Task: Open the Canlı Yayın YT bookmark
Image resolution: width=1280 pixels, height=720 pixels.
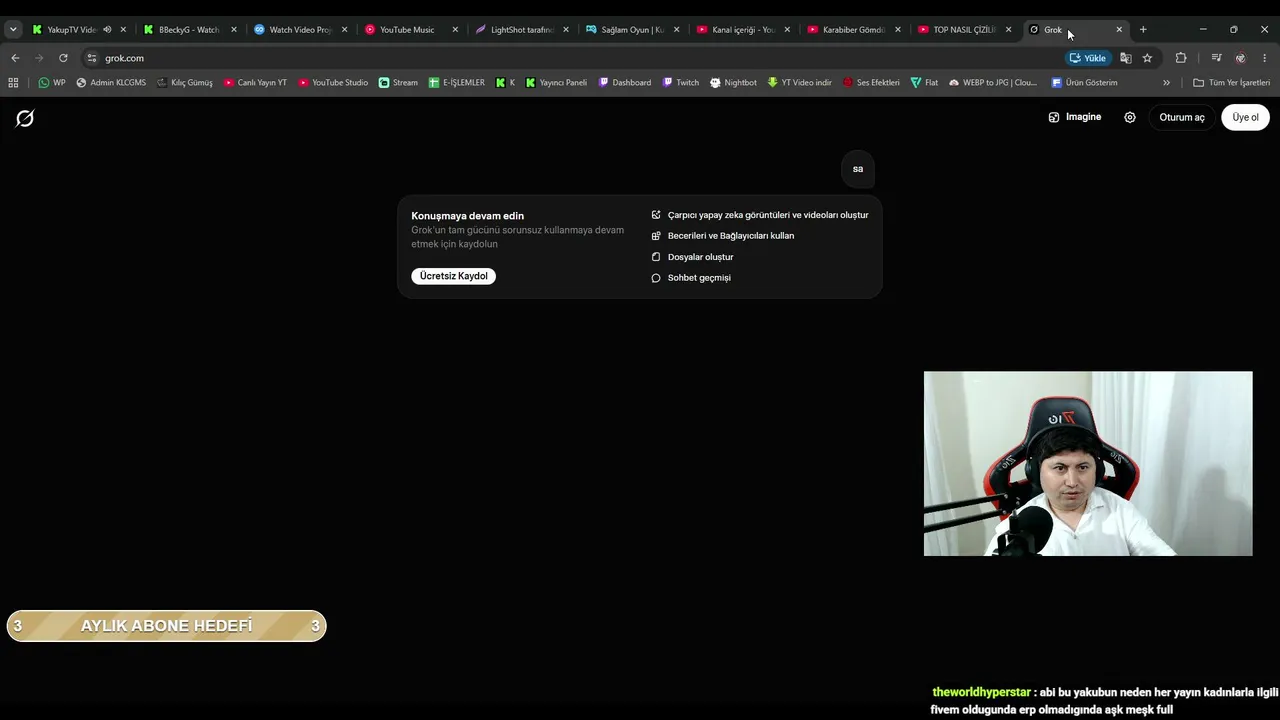Action: coord(255,83)
